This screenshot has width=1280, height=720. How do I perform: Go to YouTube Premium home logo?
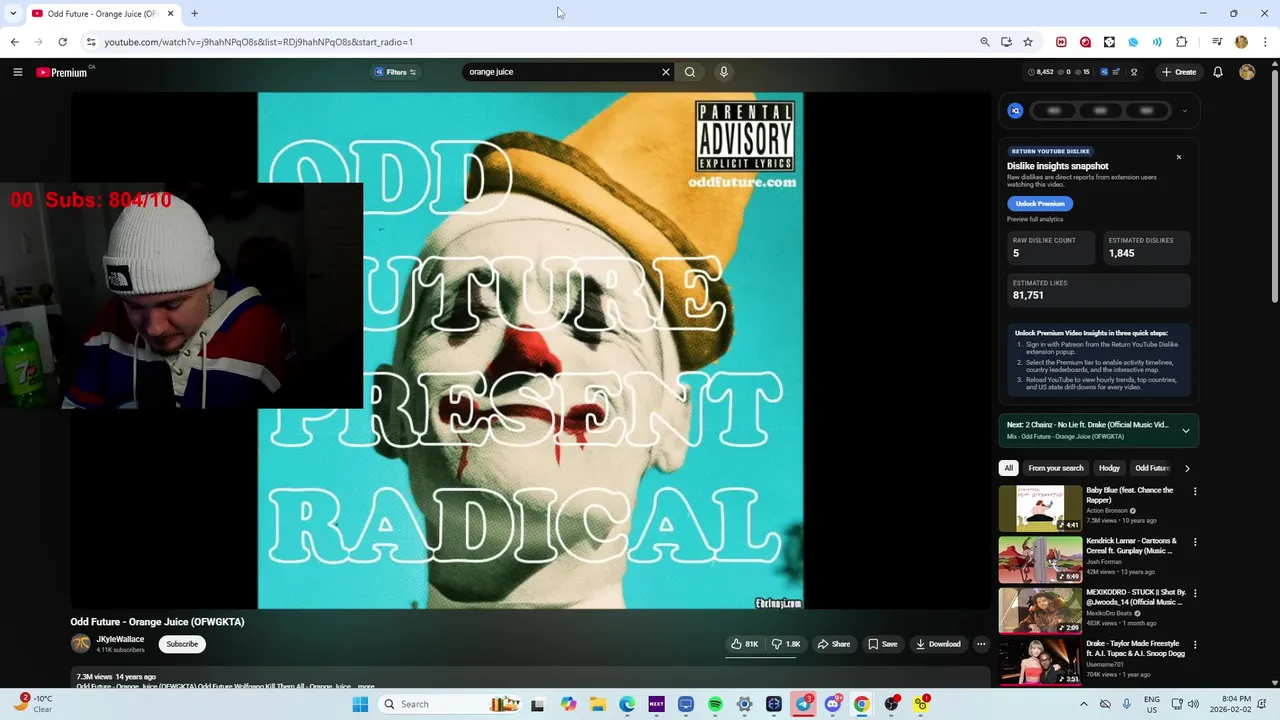[x=62, y=72]
